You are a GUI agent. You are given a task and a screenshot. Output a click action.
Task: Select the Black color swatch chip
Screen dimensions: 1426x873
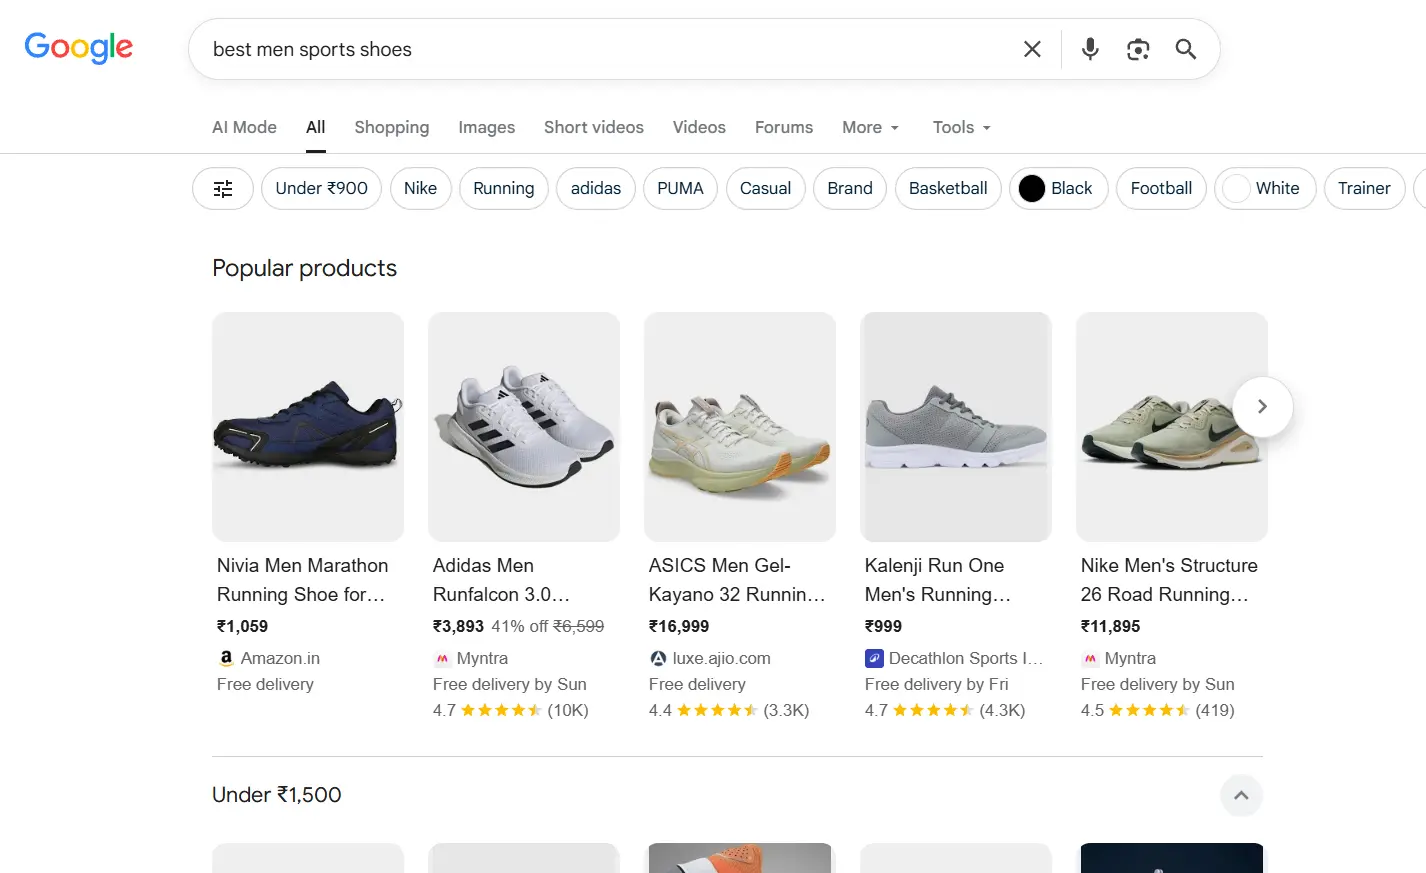click(1059, 188)
